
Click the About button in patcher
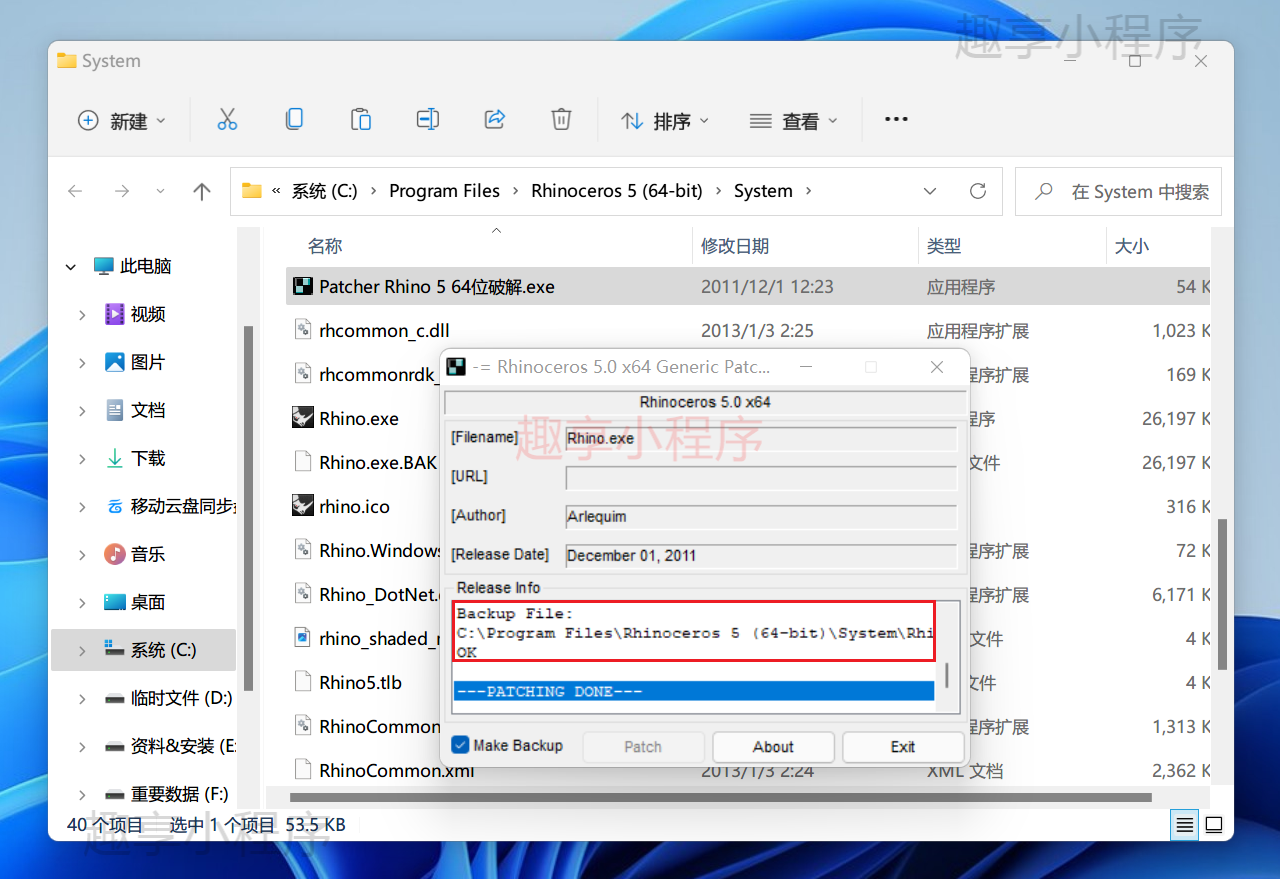[773, 747]
